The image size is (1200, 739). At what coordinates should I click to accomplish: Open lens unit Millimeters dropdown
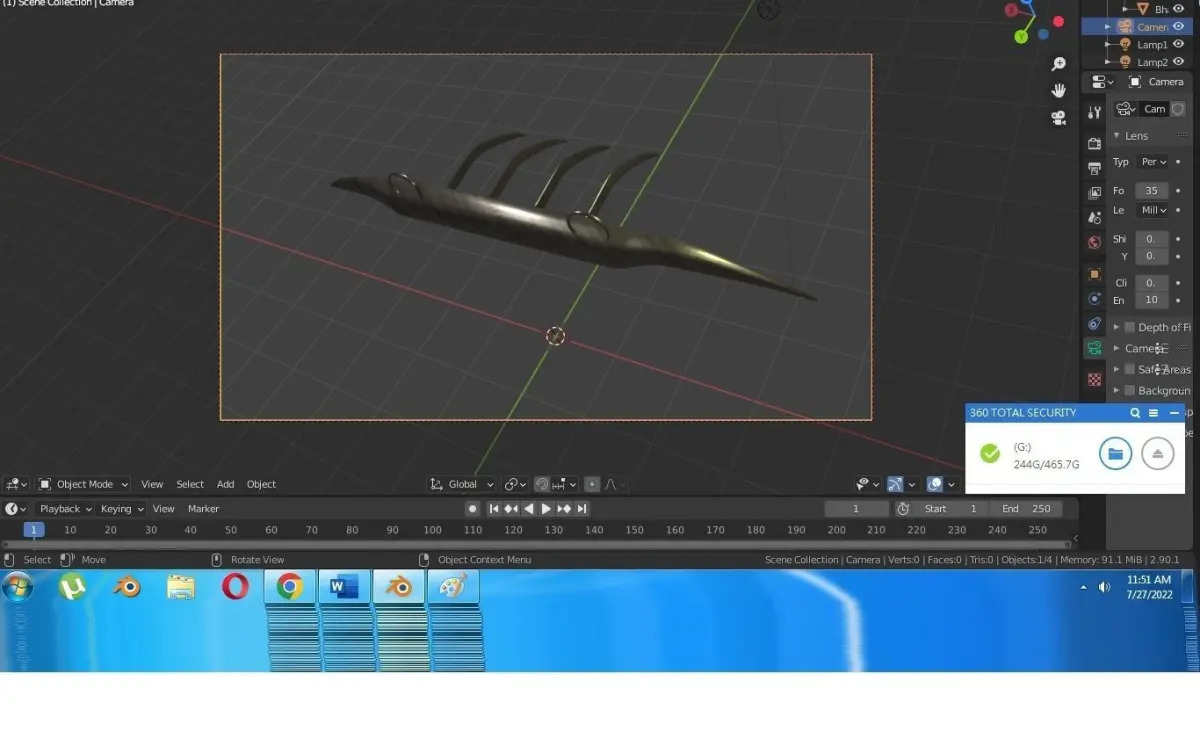coord(1153,210)
